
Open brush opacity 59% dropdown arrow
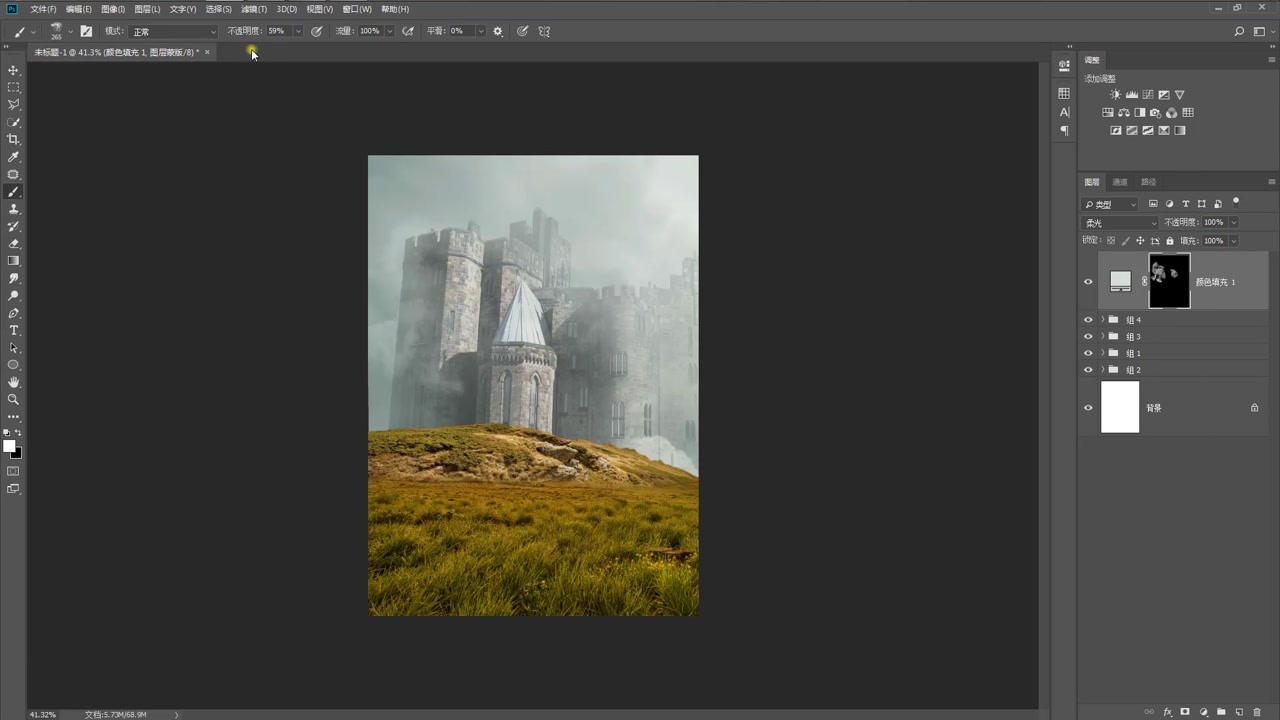click(298, 31)
